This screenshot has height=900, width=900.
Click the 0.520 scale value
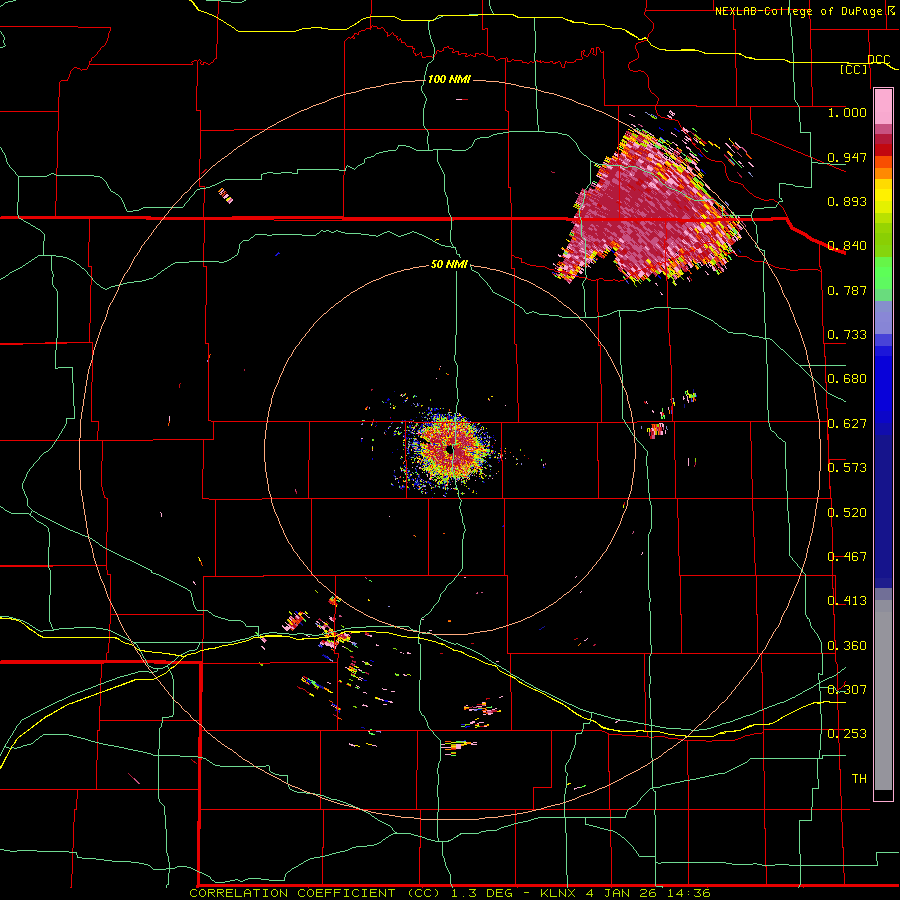click(847, 513)
